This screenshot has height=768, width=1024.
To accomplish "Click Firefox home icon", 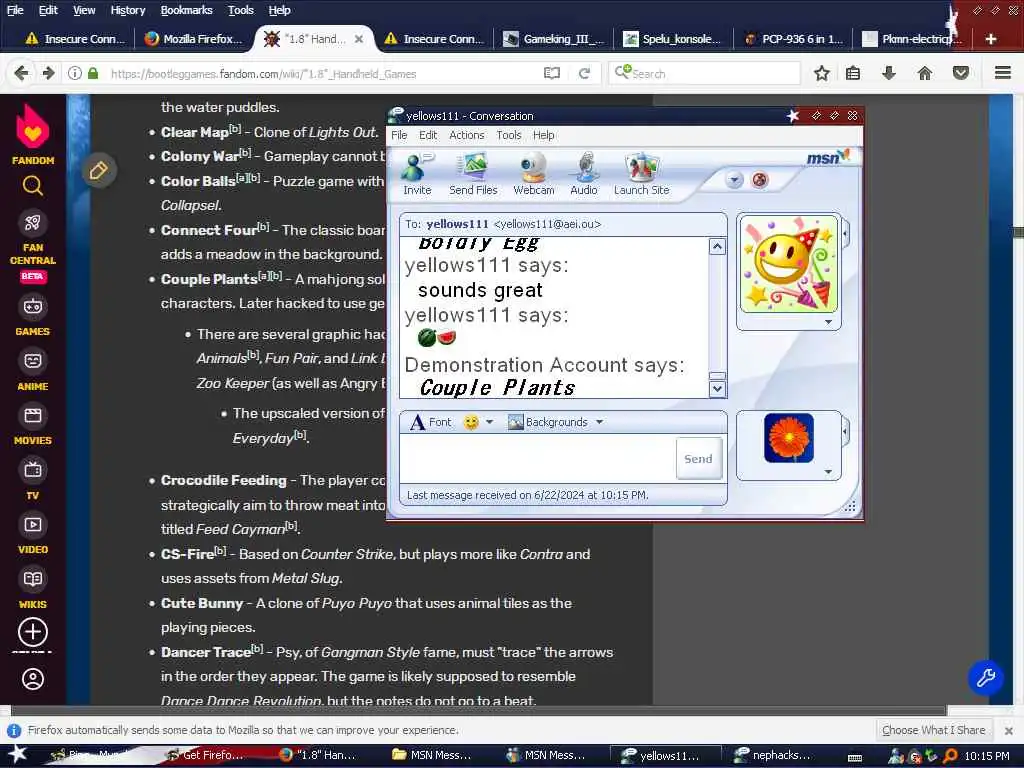I will point(925,73).
